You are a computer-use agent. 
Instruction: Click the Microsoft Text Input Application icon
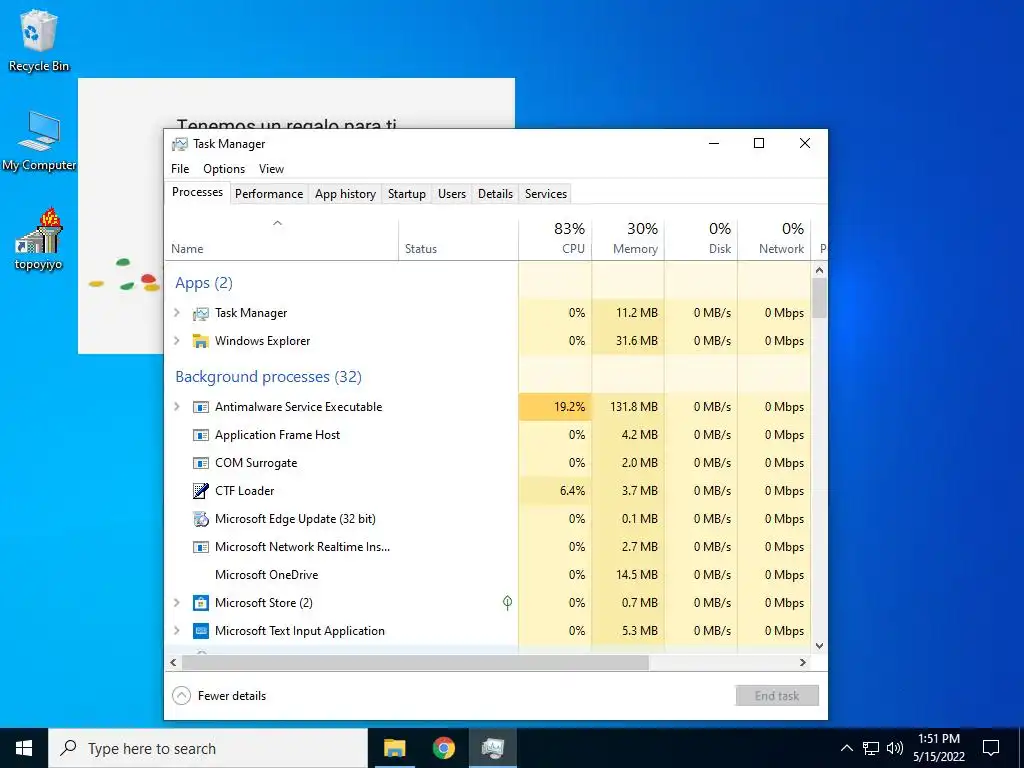tap(200, 631)
